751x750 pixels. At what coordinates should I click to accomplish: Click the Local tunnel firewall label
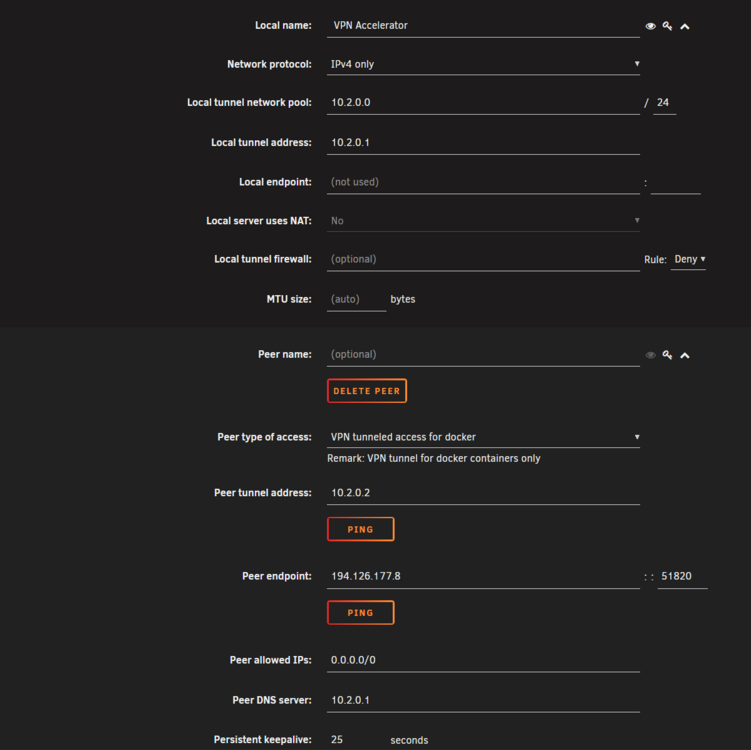(263, 260)
